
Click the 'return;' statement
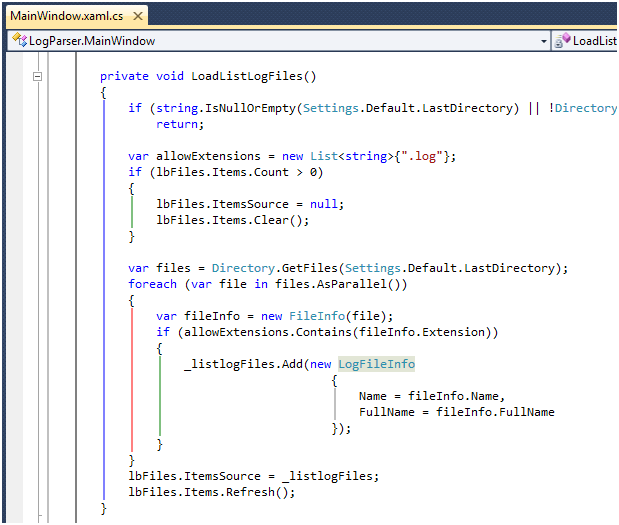(x=180, y=124)
